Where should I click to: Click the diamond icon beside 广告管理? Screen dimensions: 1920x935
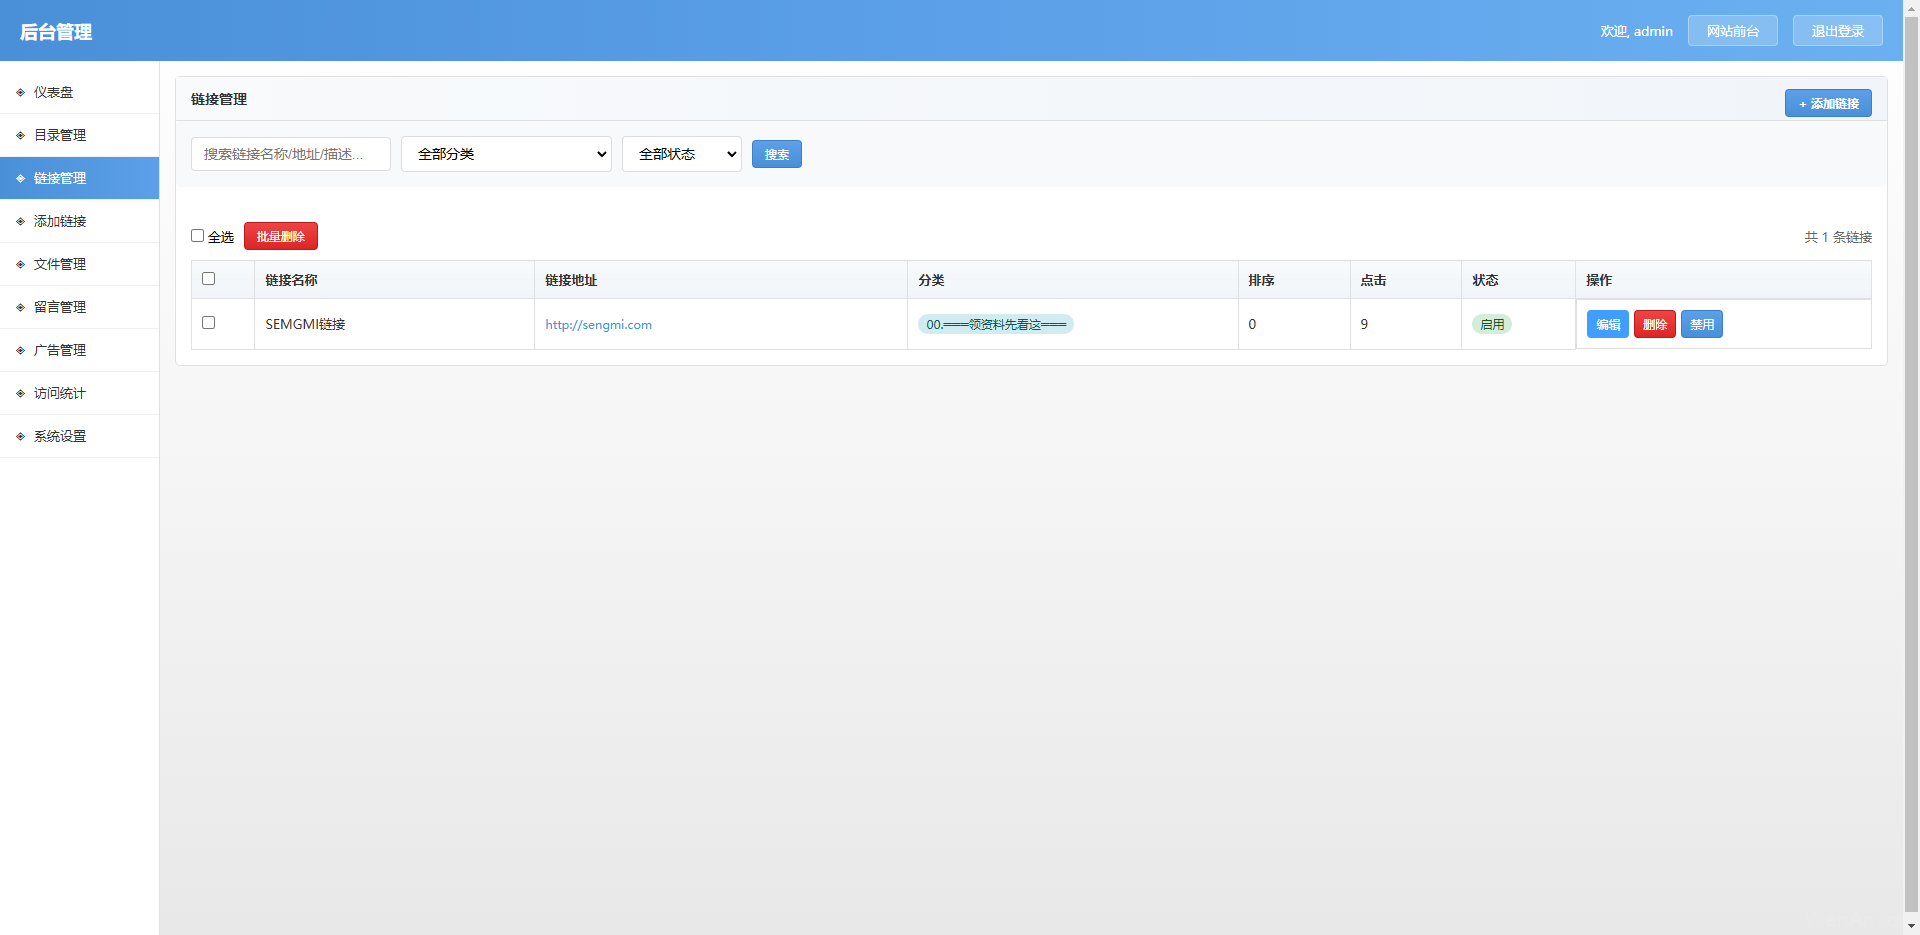20,350
